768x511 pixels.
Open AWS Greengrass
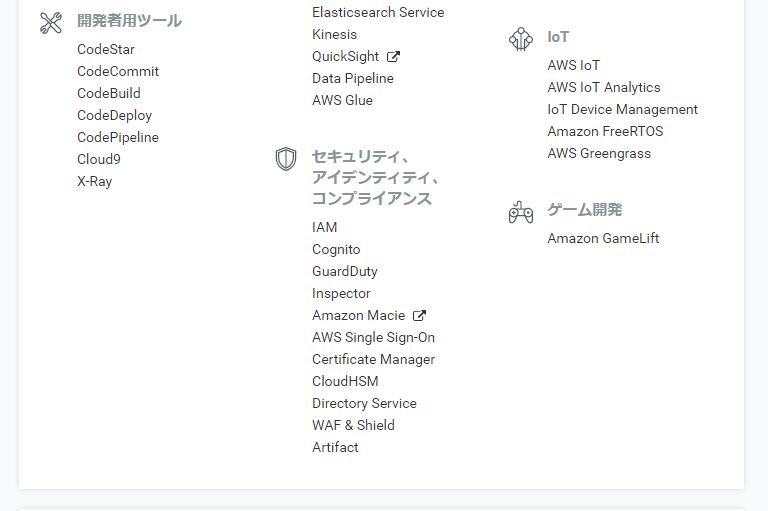(599, 154)
